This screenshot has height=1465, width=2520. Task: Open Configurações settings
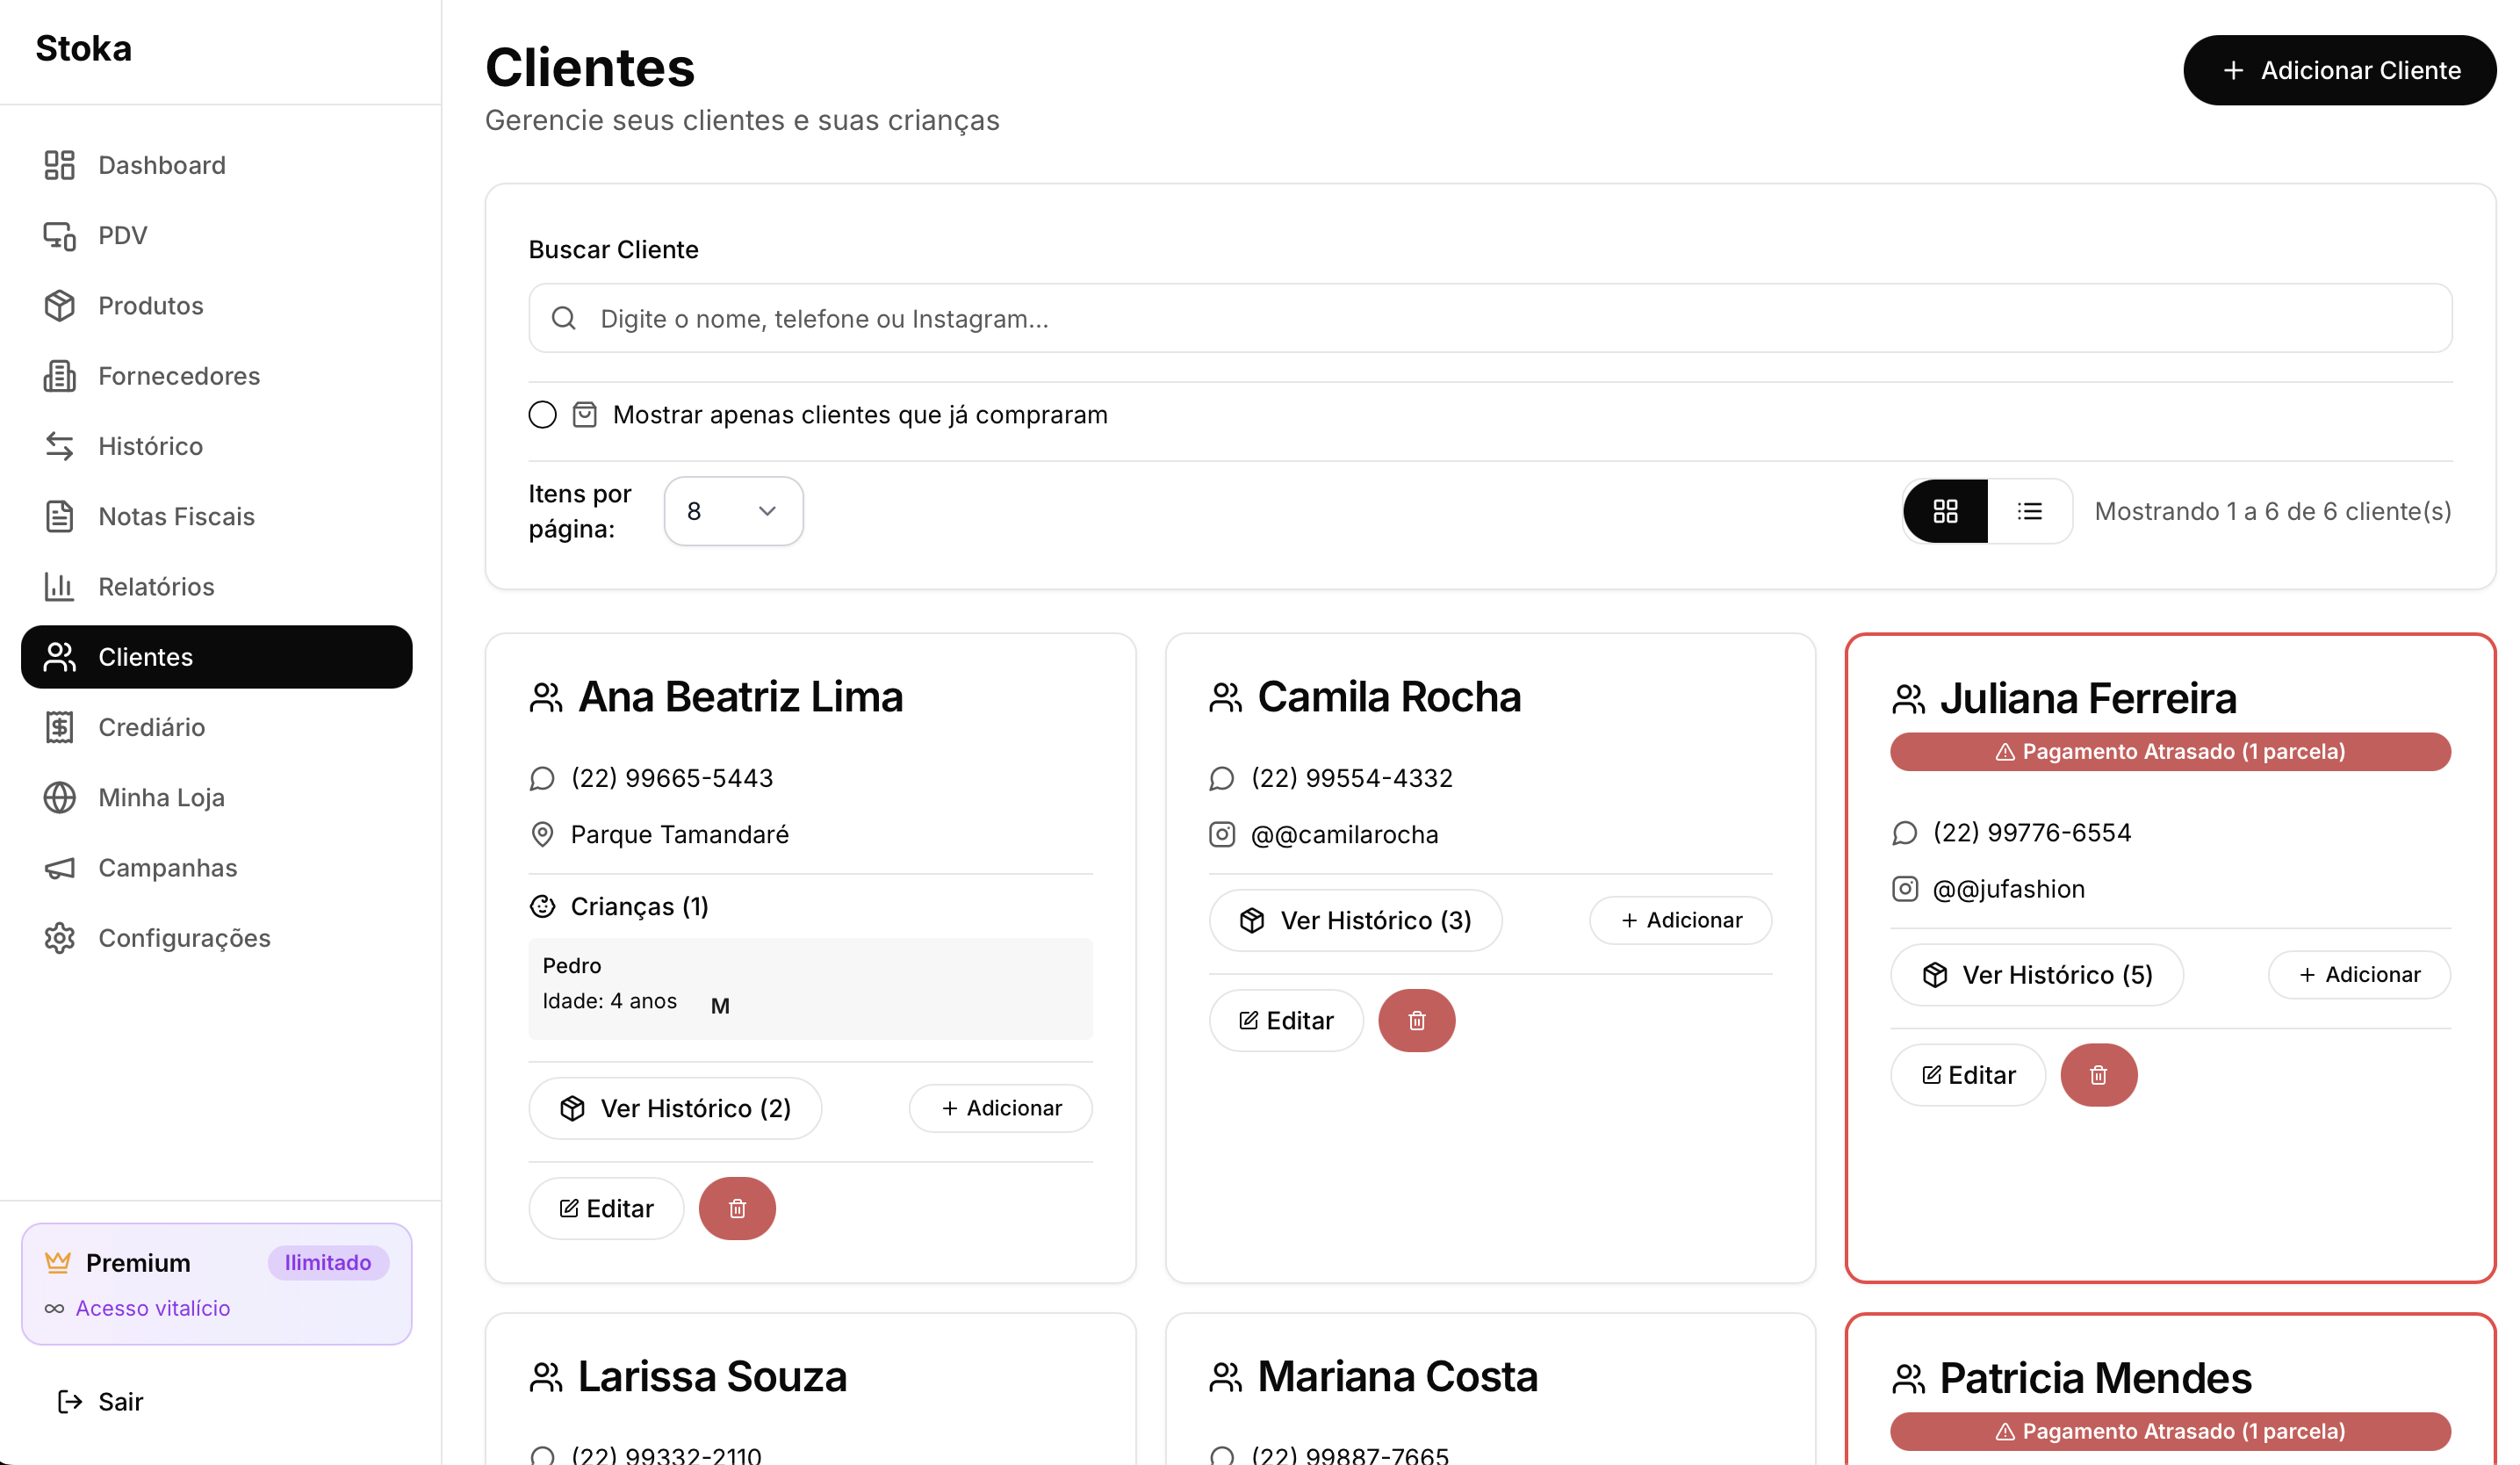(x=216, y=938)
